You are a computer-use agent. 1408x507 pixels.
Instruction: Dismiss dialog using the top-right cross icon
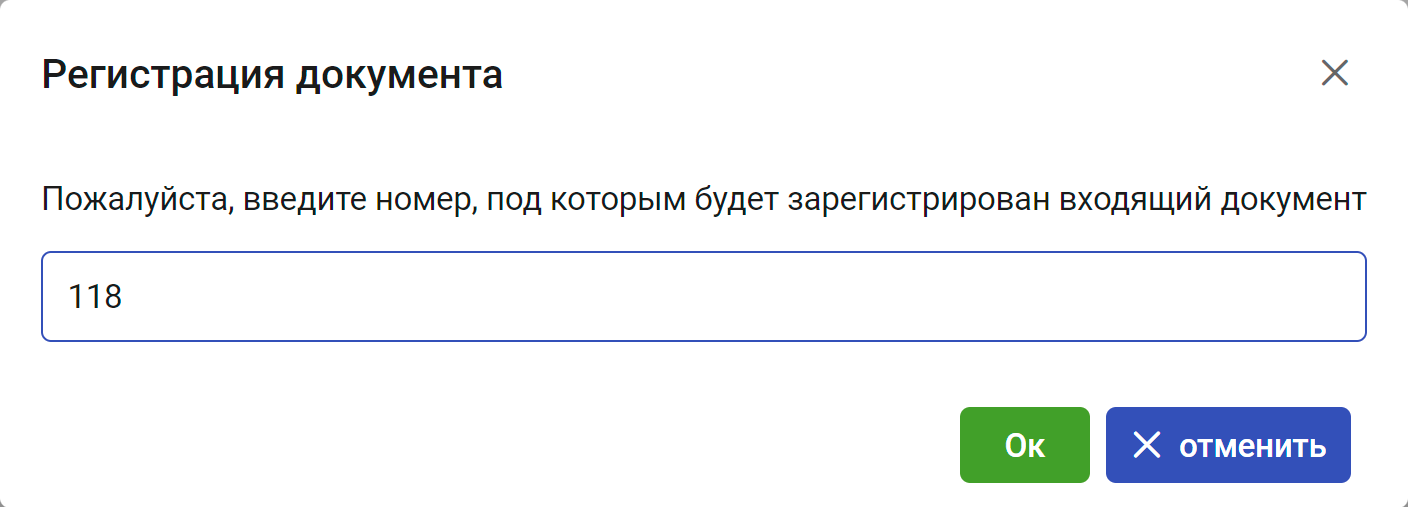1334,73
